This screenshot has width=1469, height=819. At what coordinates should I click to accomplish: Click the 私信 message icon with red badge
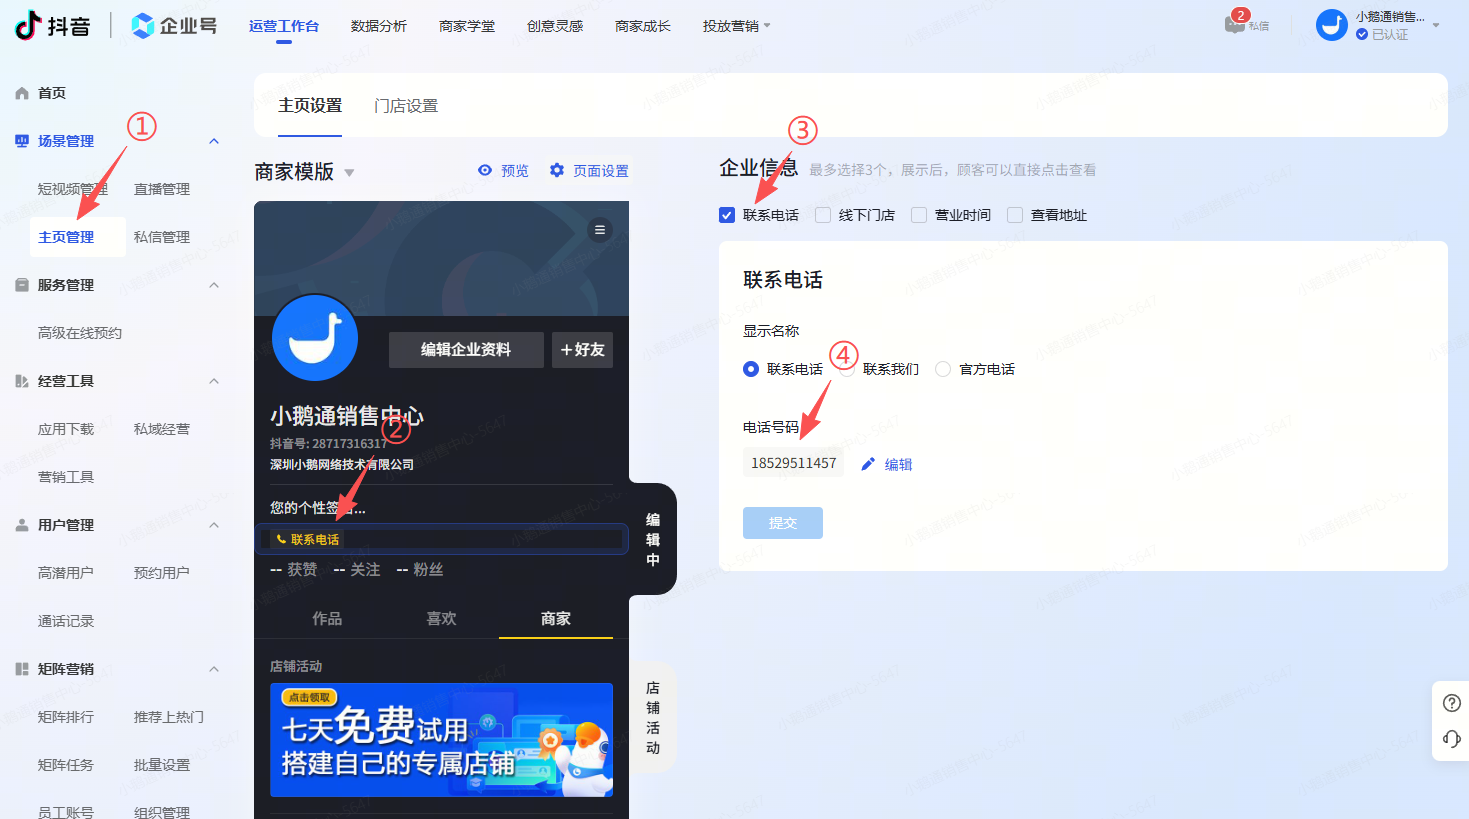pos(1237,26)
